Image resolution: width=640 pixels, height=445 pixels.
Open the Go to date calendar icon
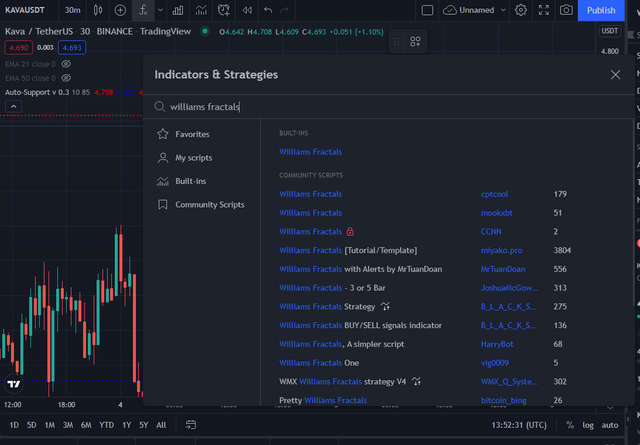point(191,425)
